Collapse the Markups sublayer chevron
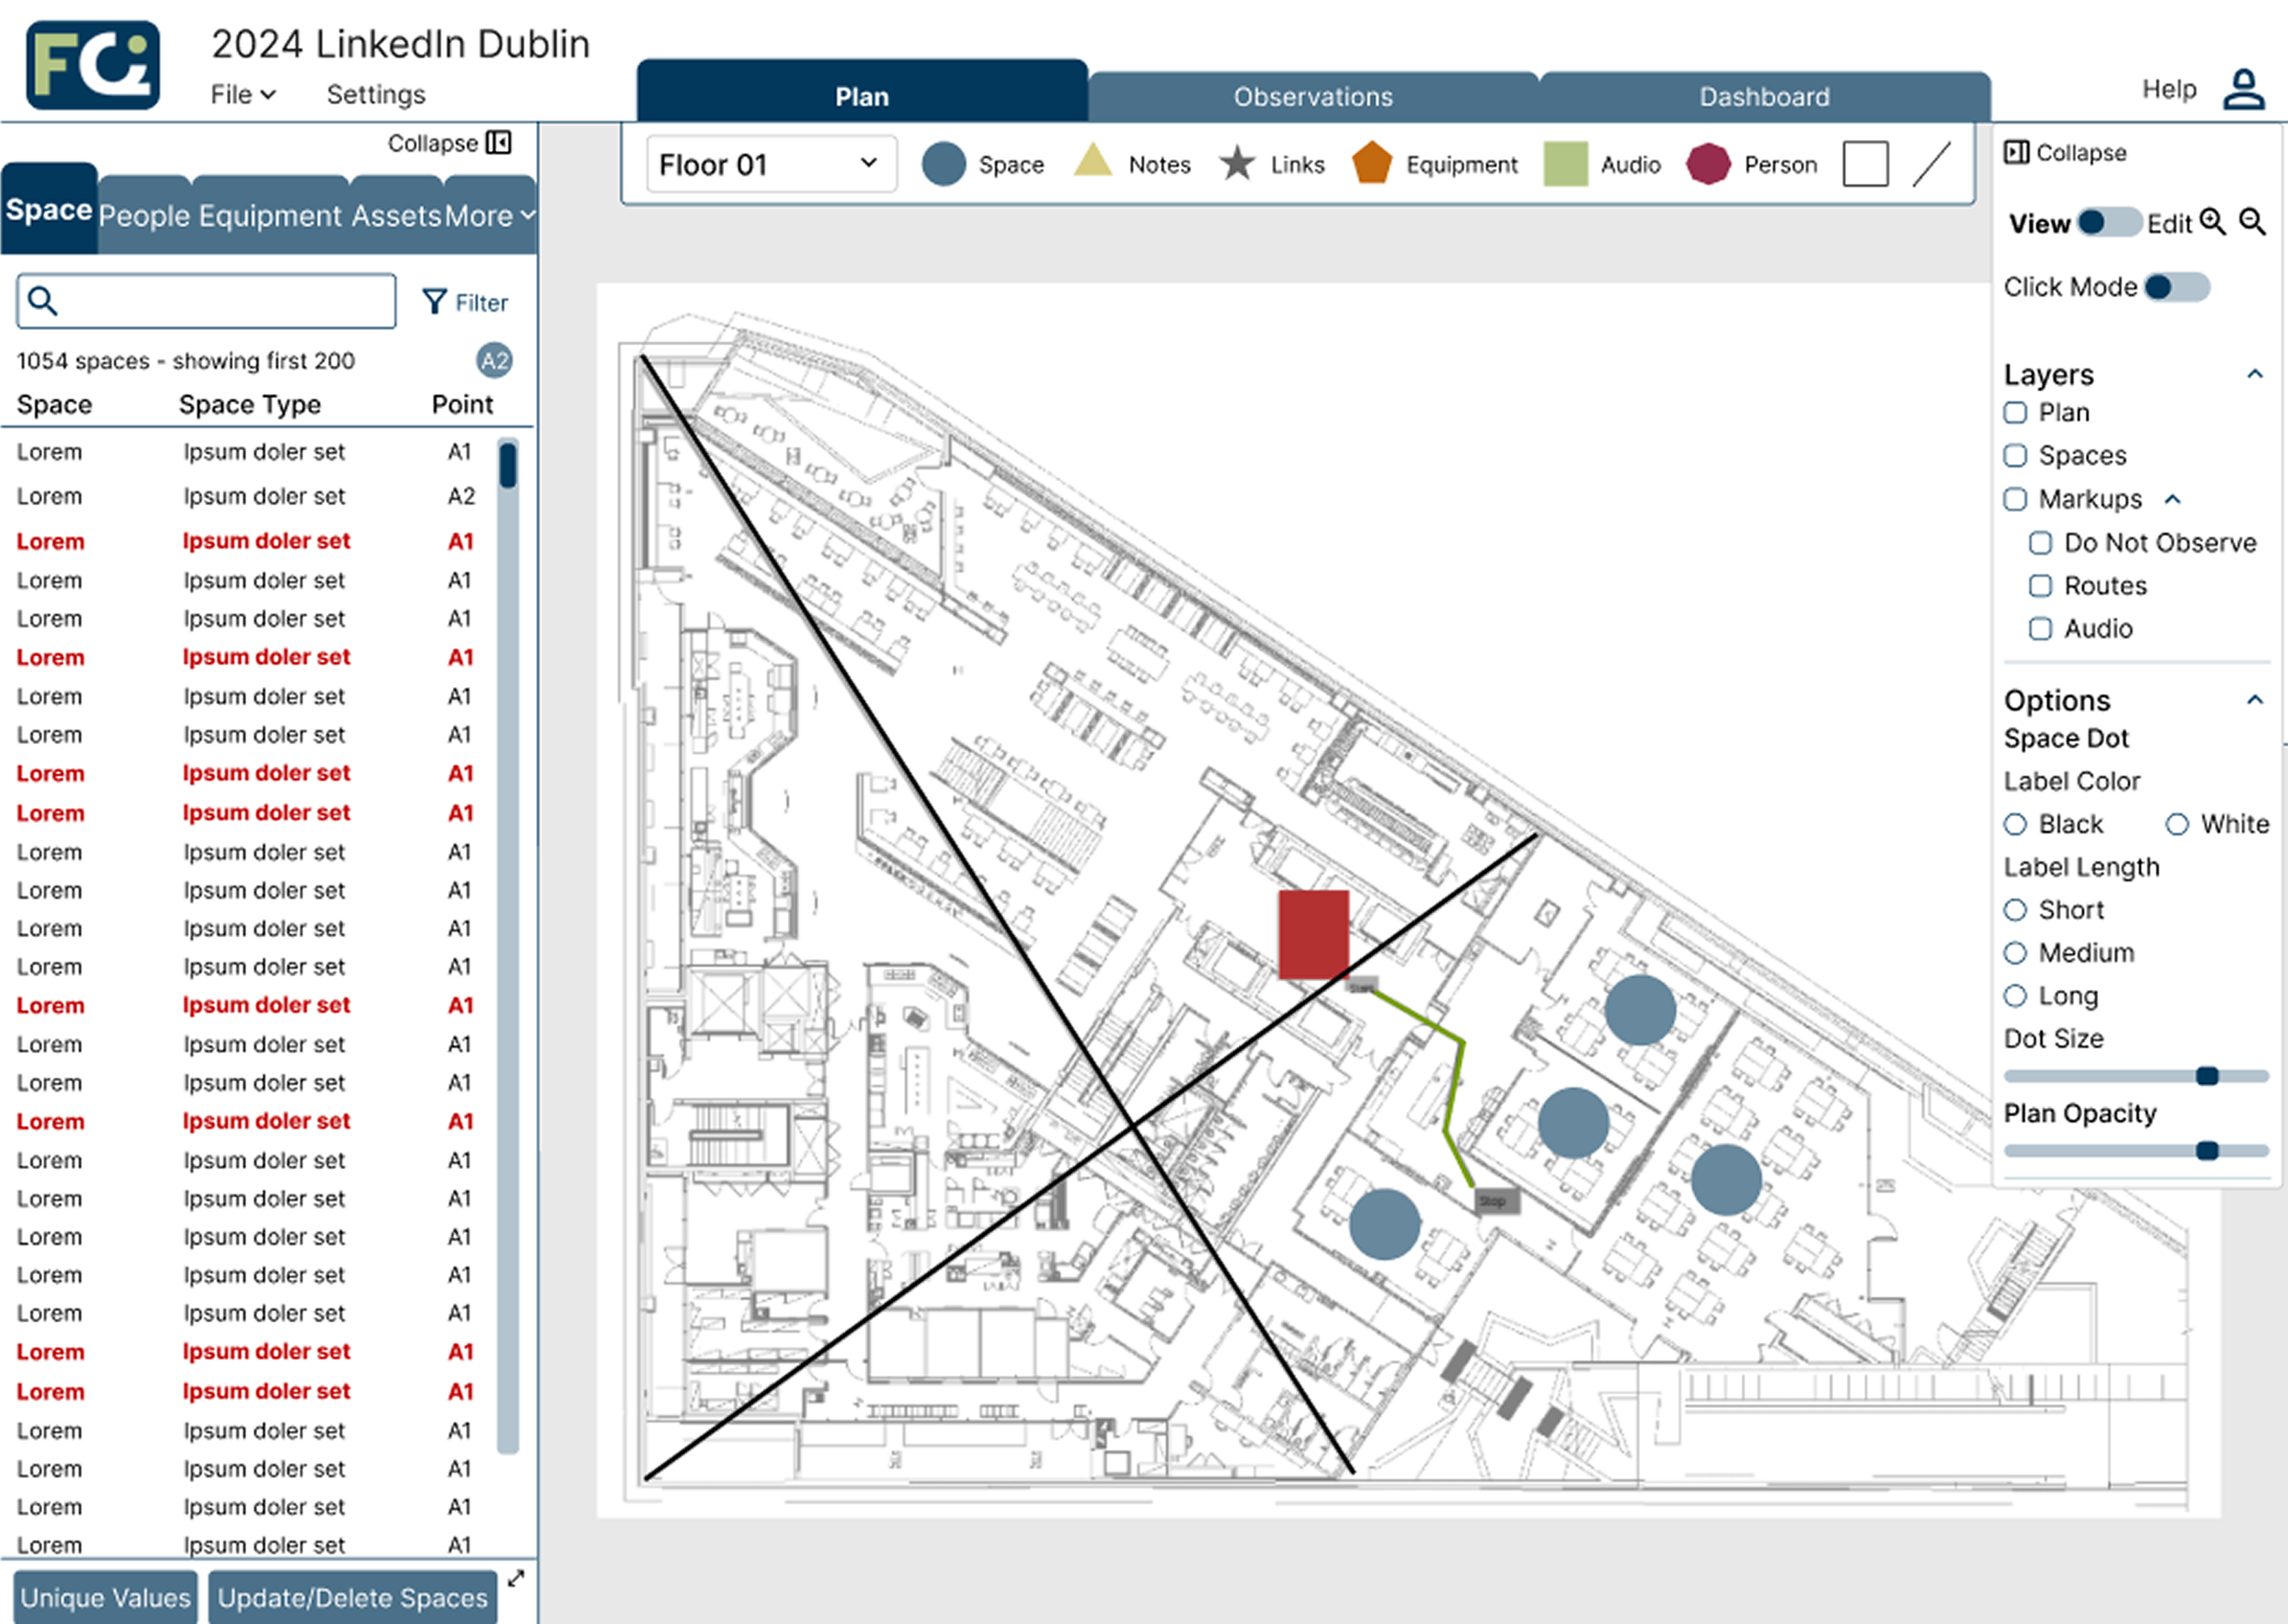This screenshot has height=1624, width=2288. [x=2172, y=499]
